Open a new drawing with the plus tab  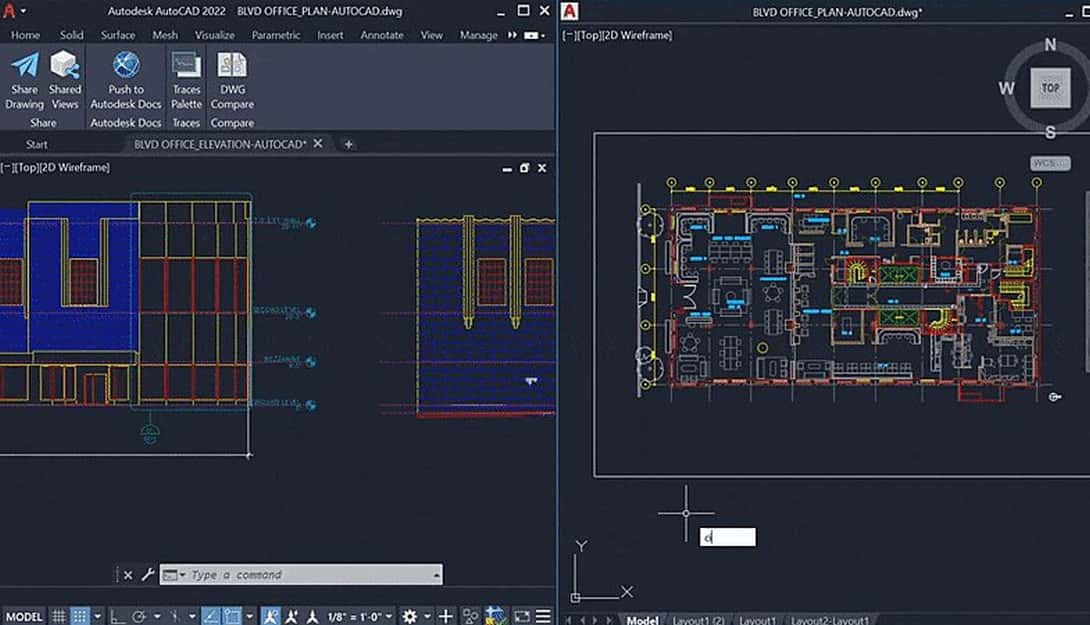[348, 144]
